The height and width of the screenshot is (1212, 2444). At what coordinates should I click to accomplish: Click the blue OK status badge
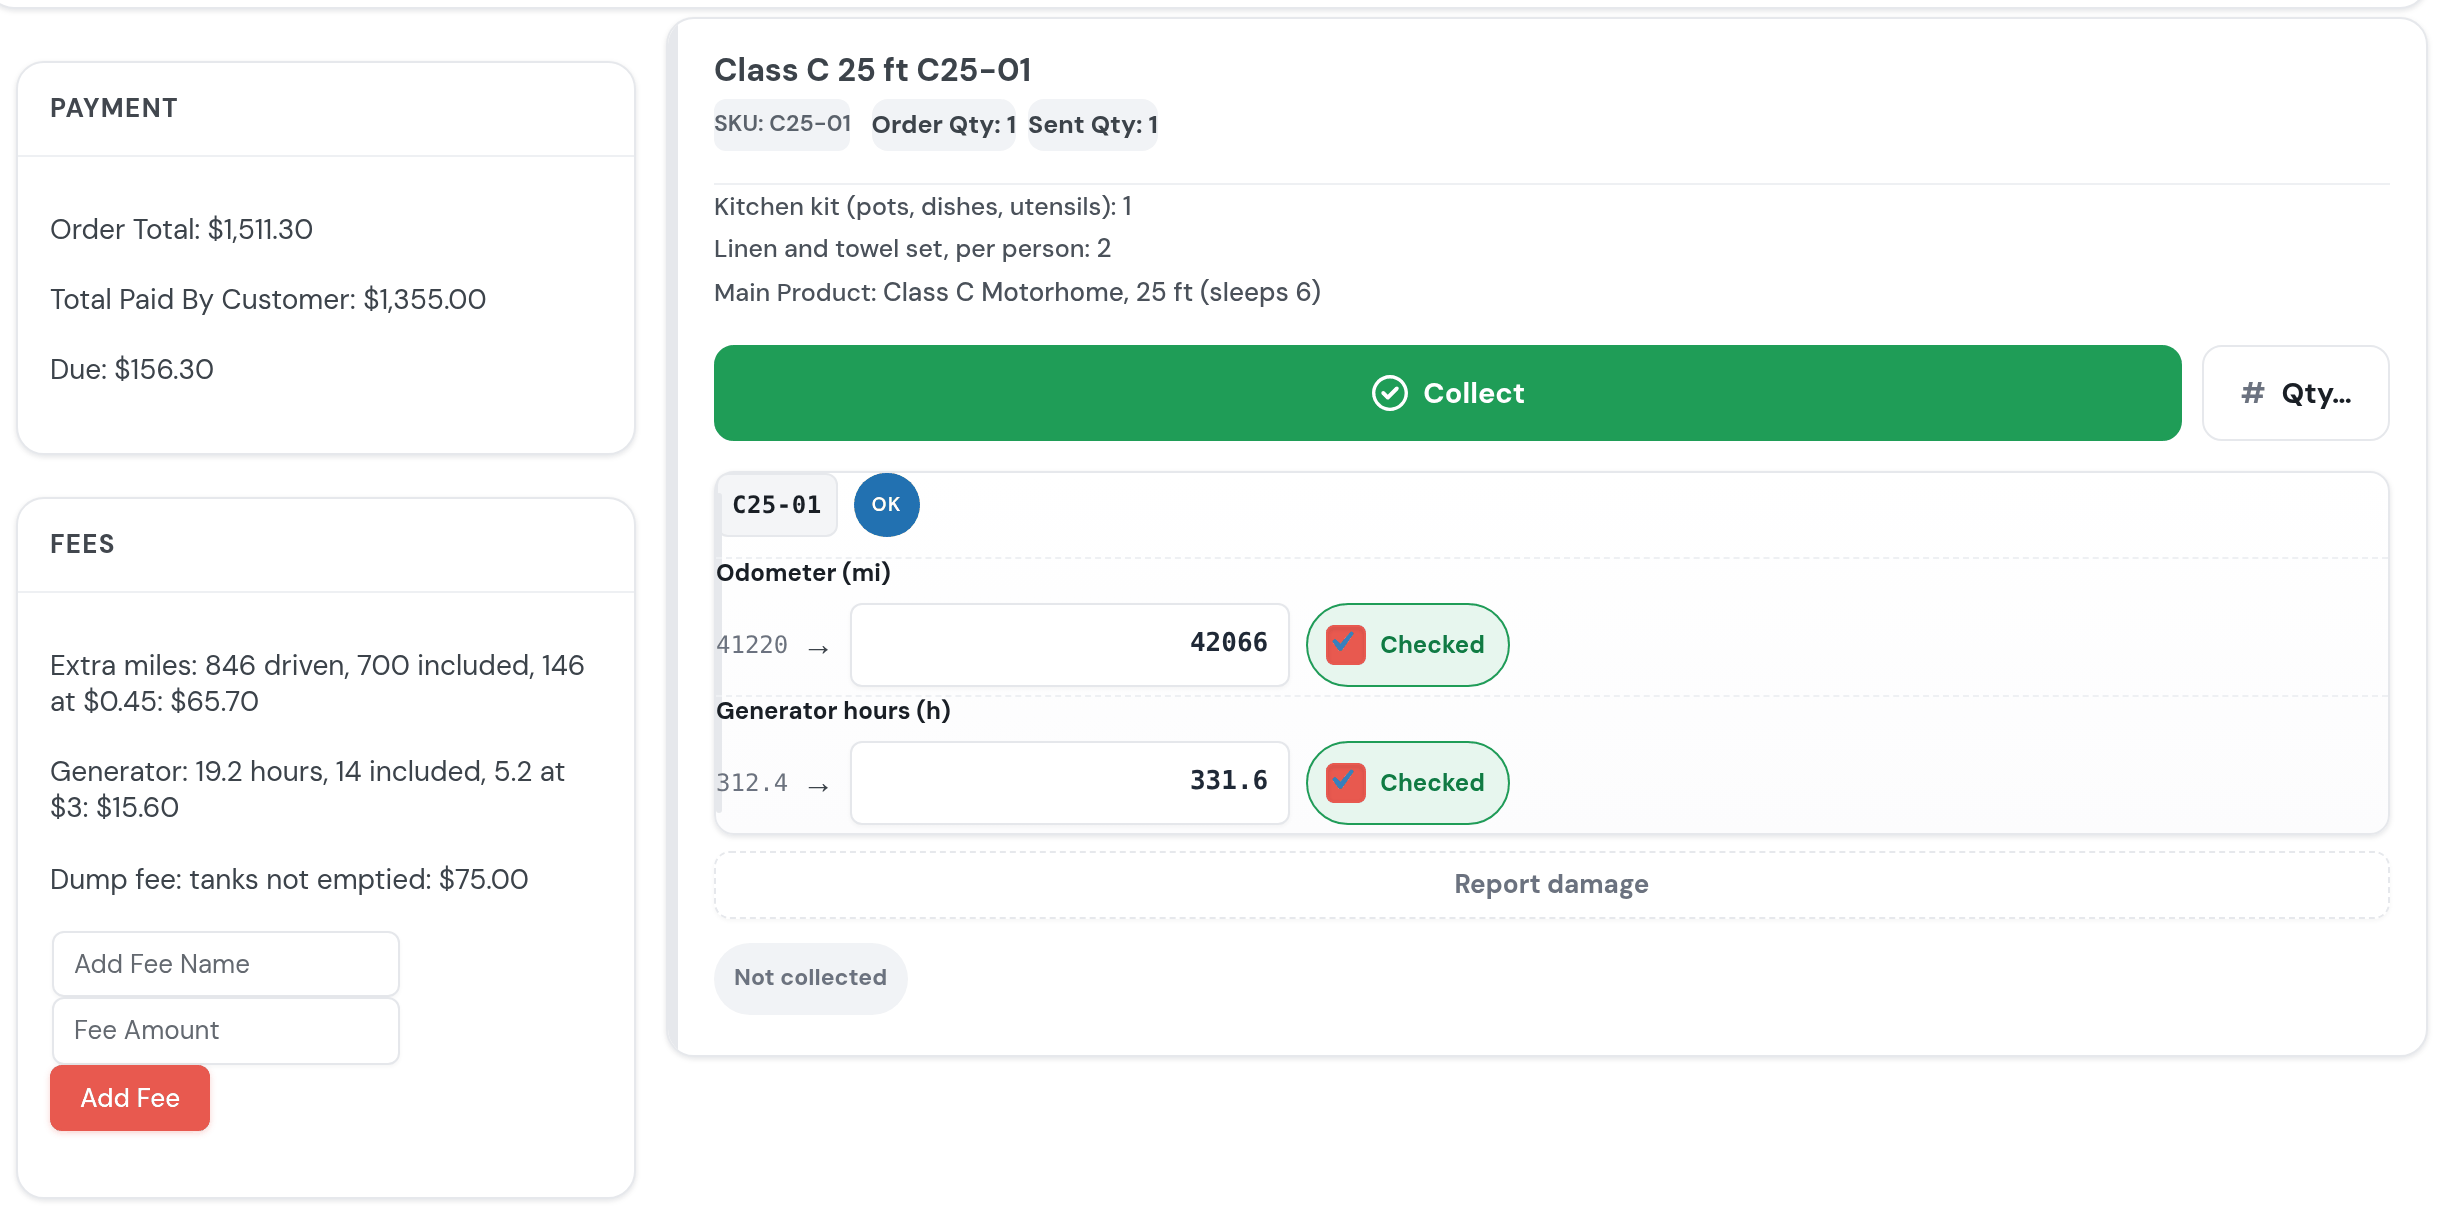tap(886, 505)
